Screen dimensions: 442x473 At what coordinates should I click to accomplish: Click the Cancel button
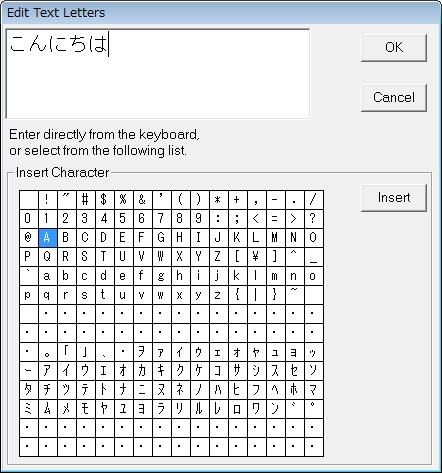pos(394,98)
